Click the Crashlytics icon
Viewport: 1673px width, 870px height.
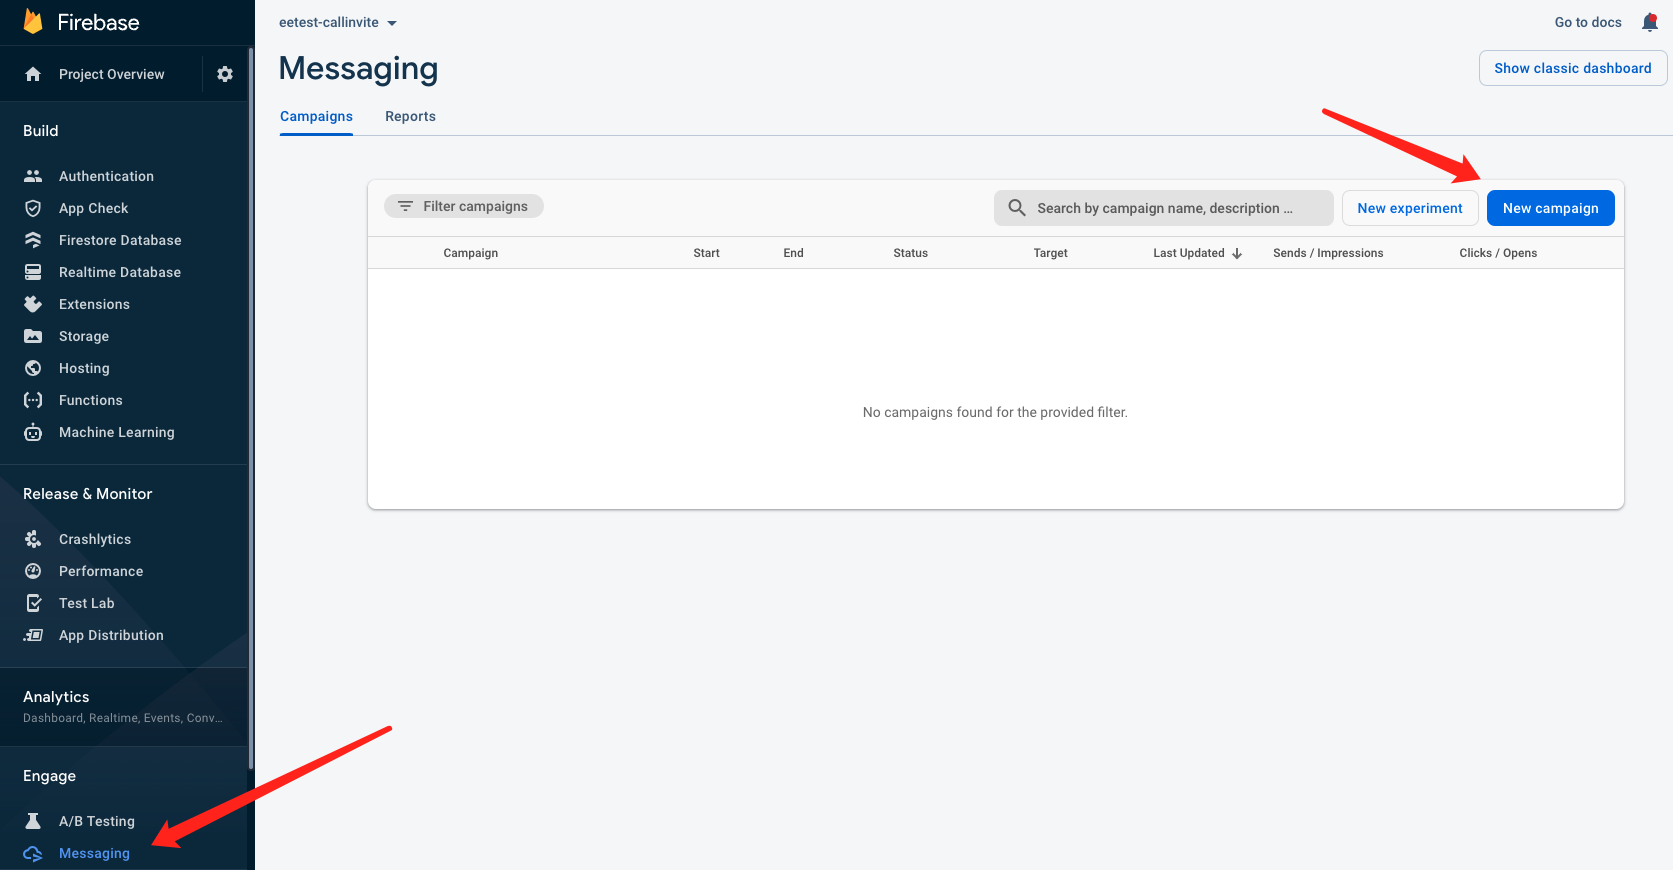pos(33,539)
